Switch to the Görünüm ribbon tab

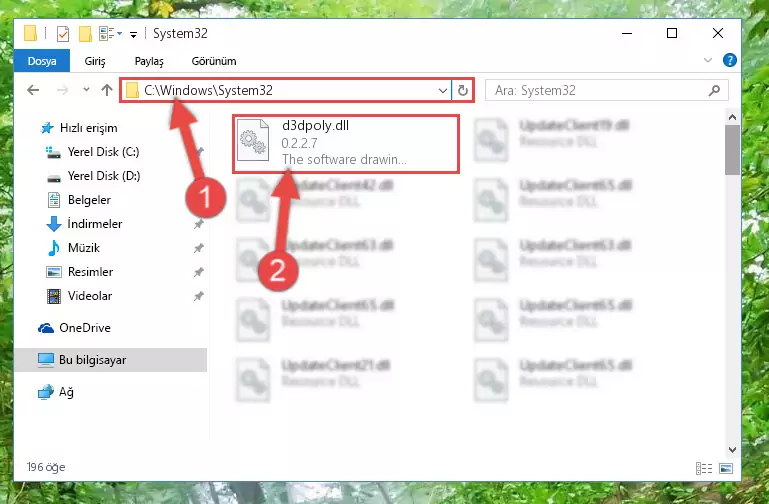coord(214,61)
